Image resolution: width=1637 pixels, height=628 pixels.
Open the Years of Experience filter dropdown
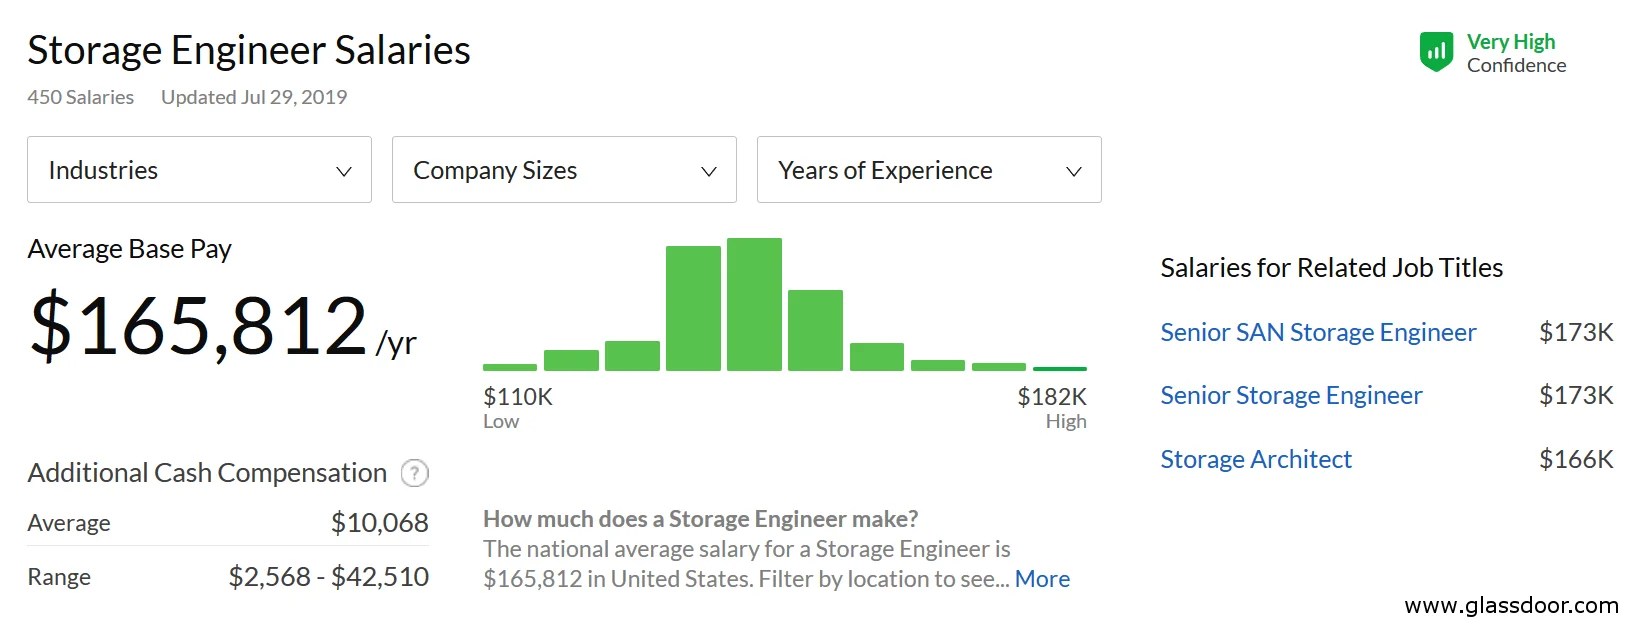tap(928, 170)
